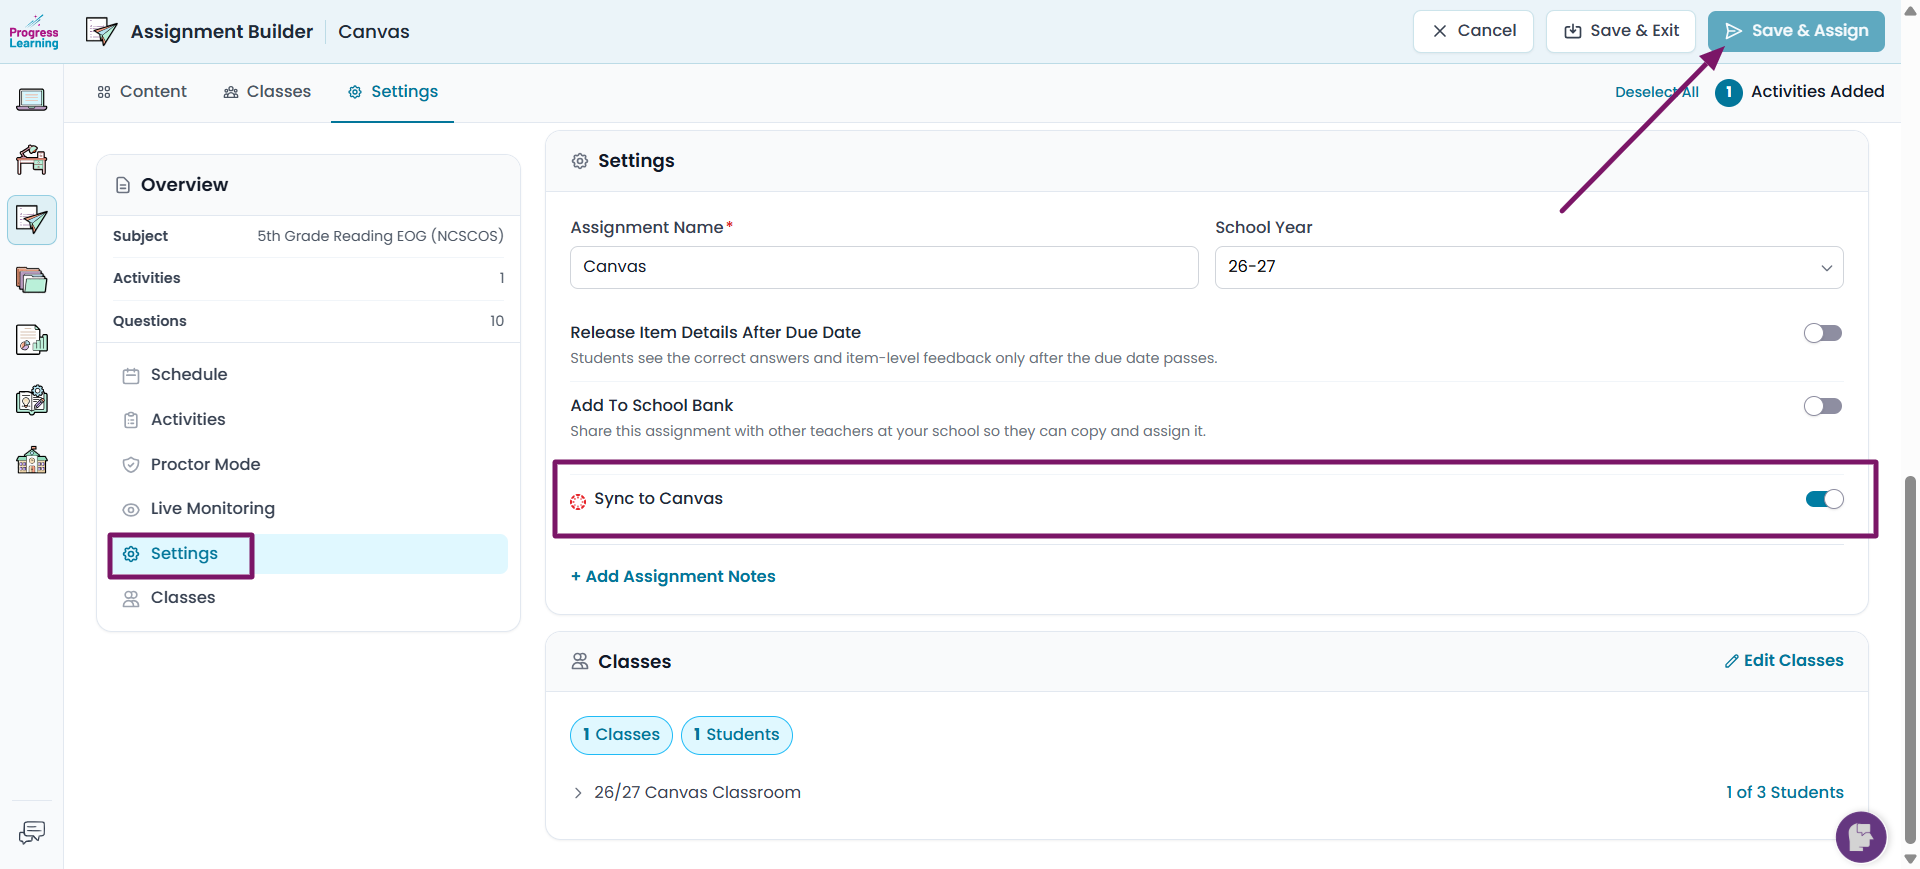Open the Progress Learning home logo

point(34,32)
